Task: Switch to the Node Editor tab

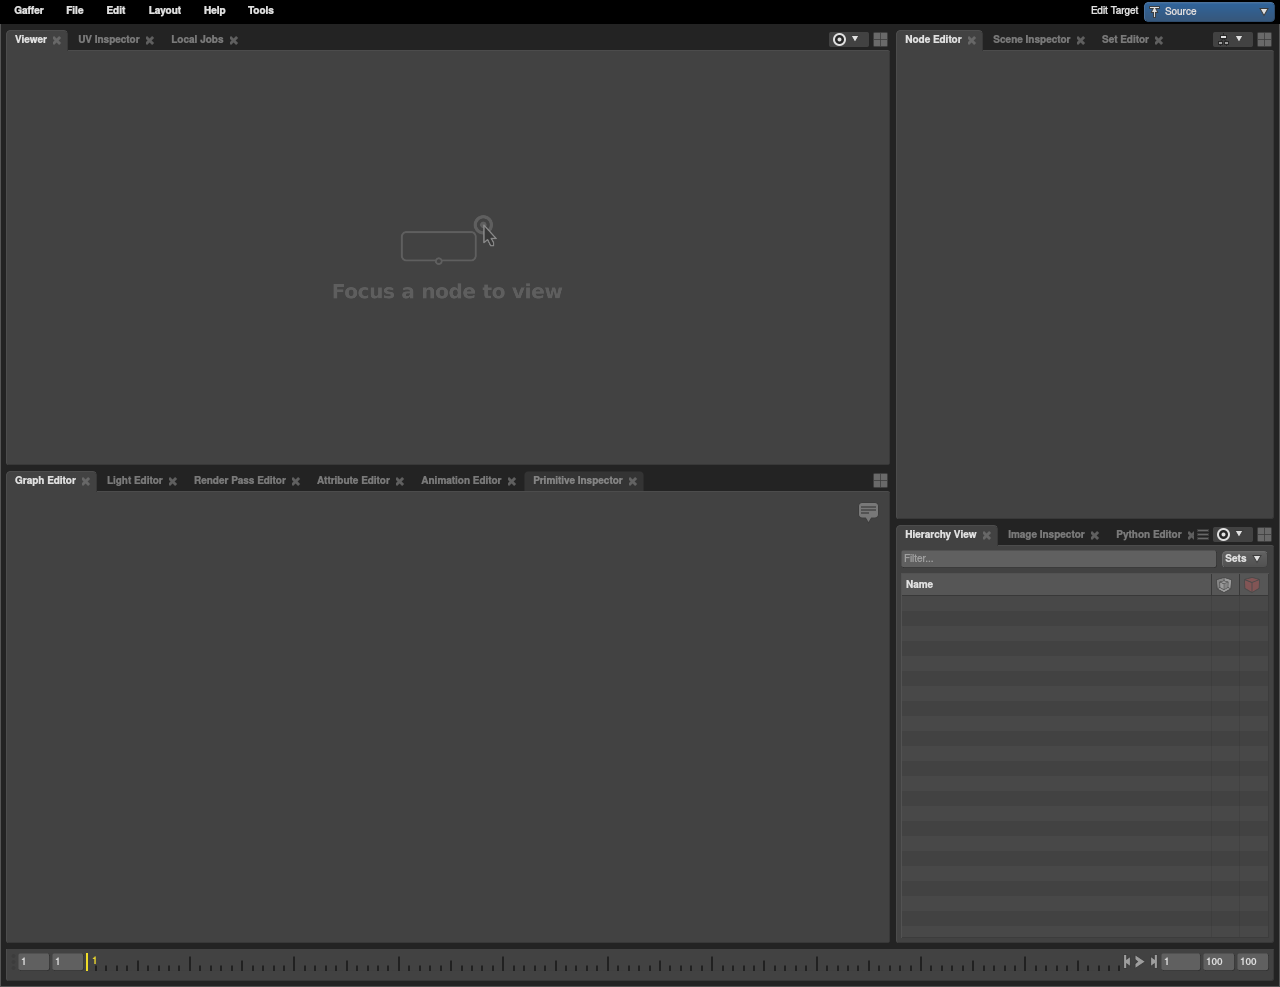Action: click(933, 39)
